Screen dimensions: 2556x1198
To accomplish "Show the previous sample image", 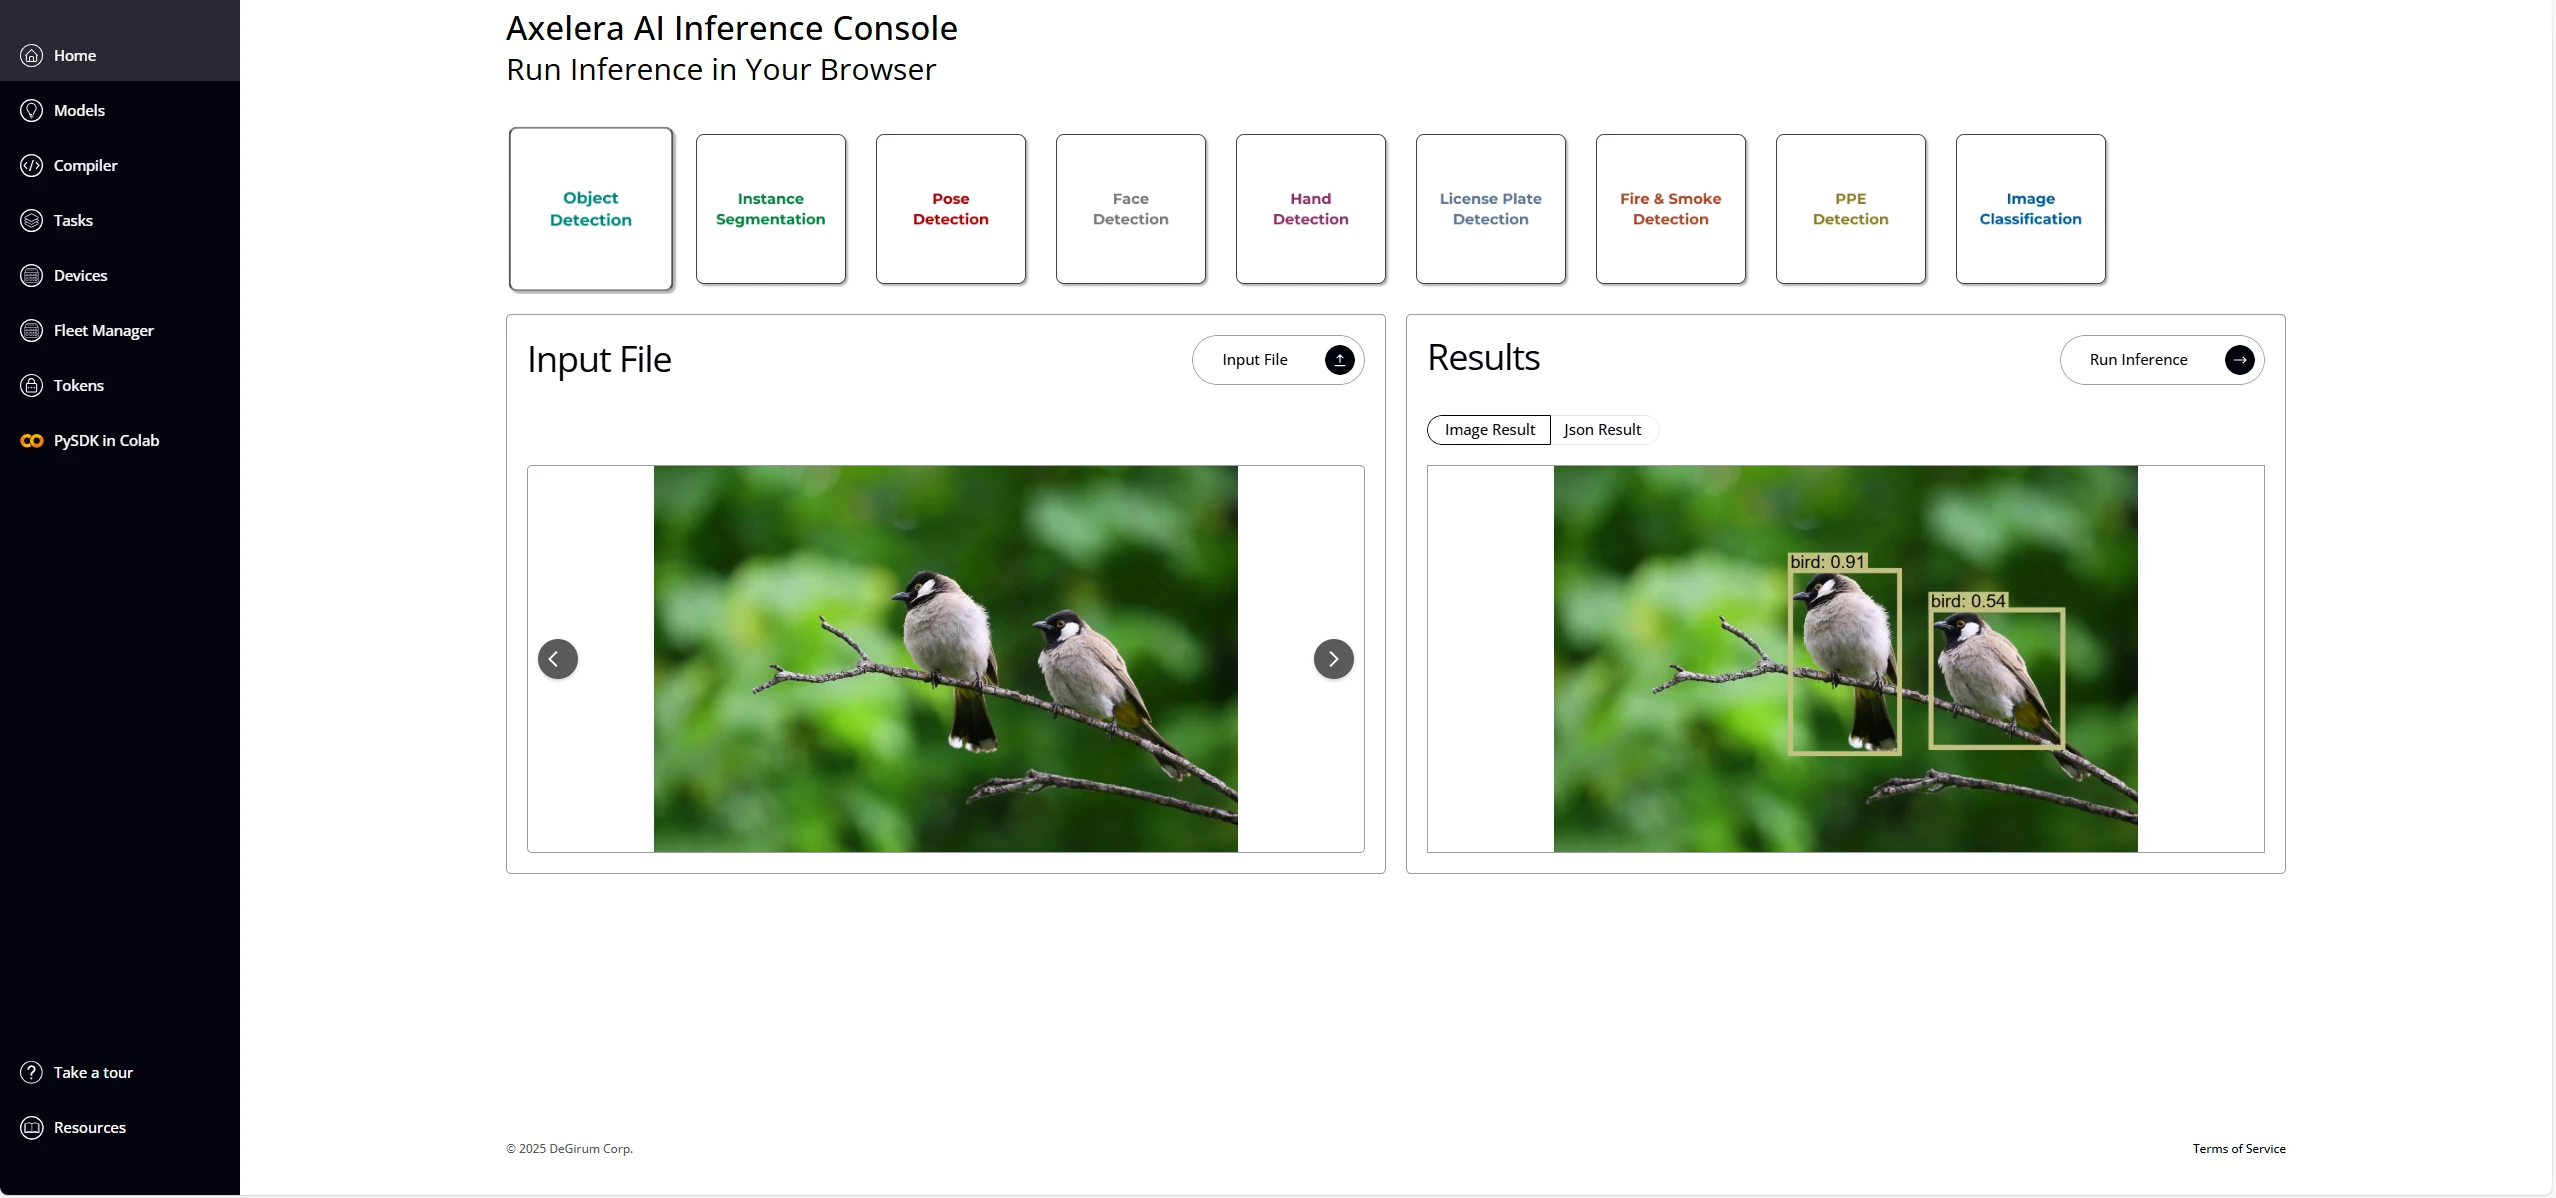I will [x=558, y=659].
